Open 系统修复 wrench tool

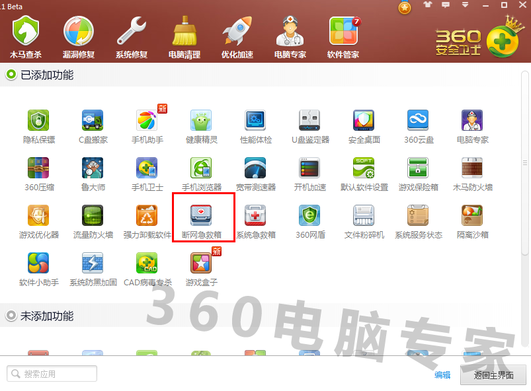pyautogui.click(x=131, y=37)
